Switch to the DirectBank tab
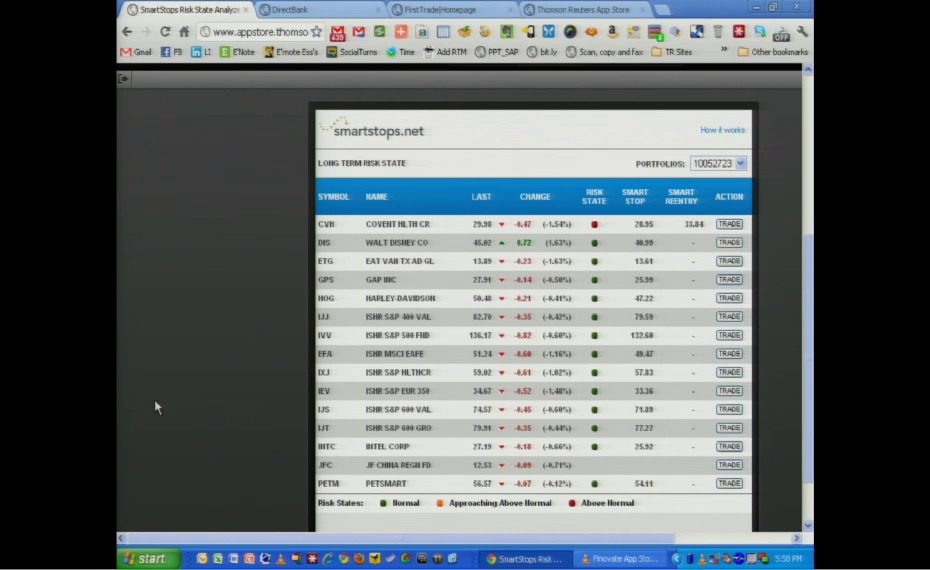Image resolution: width=930 pixels, height=570 pixels. click(x=319, y=9)
